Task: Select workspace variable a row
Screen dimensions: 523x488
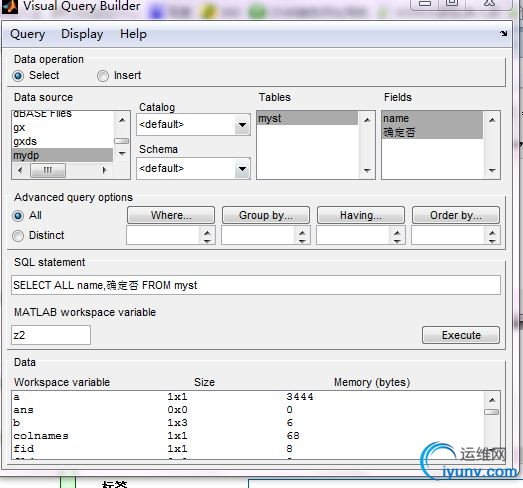Action: tap(247, 397)
